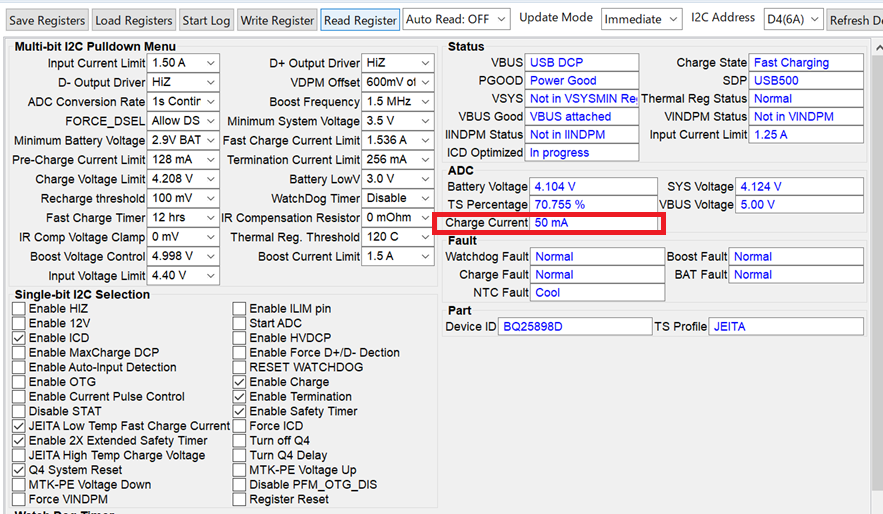Check the Turn off Q4 checkbox
Screen dimensions: 883x514
(239, 440)
